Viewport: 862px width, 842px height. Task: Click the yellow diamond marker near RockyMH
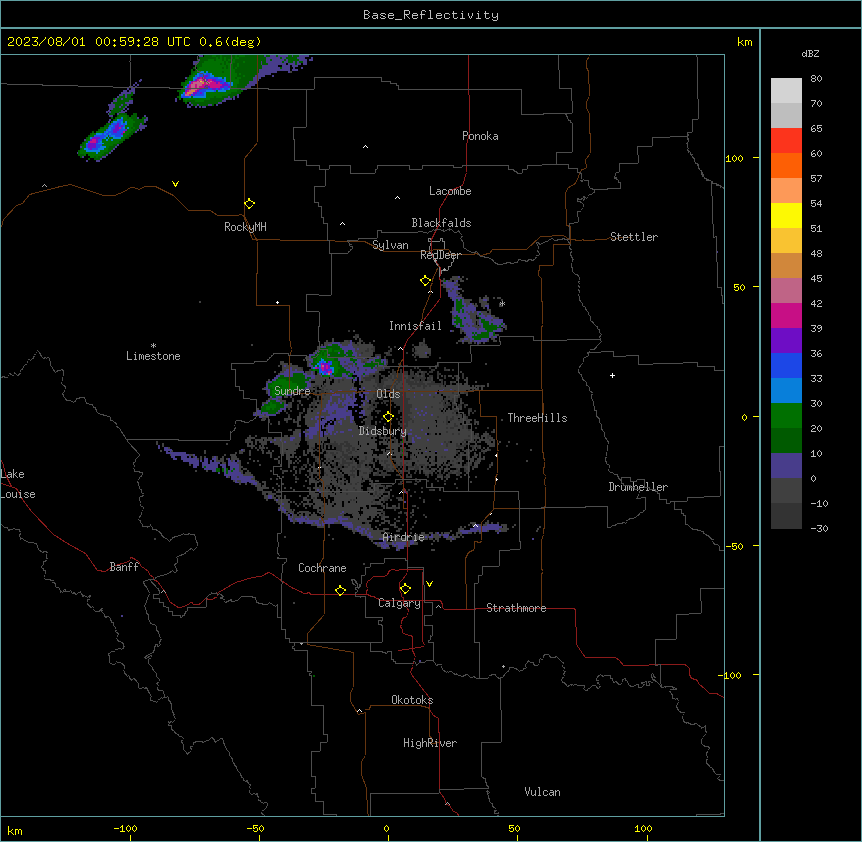(x=249, y=204)
